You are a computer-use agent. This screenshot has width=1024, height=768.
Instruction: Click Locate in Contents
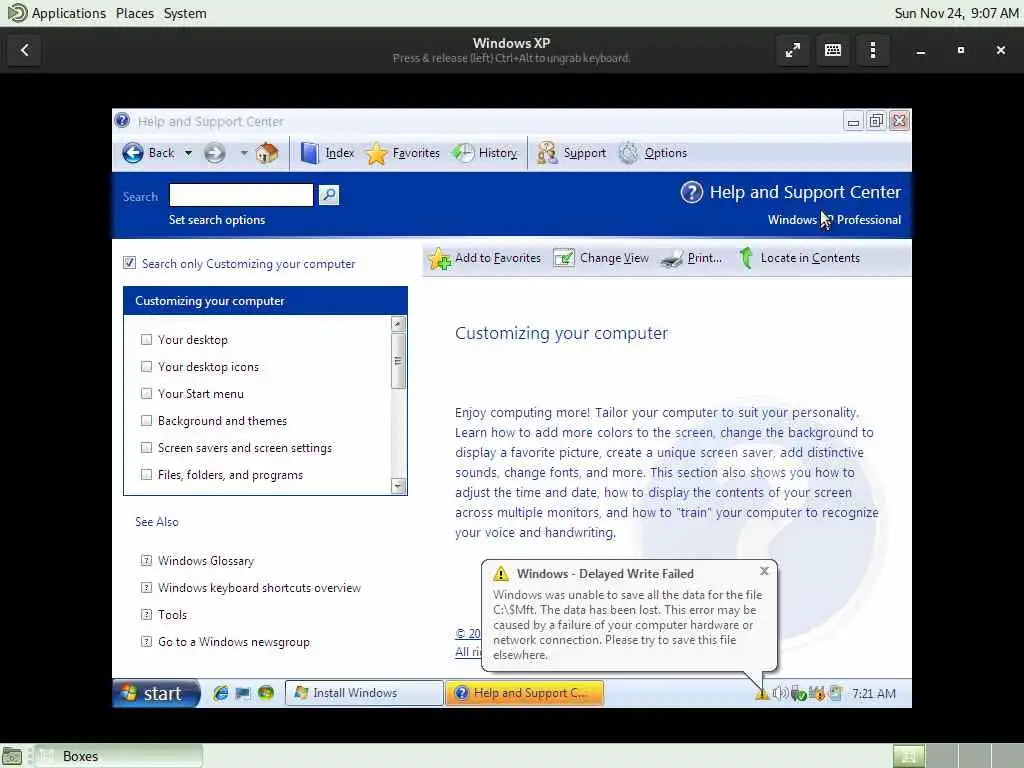[799, 259]
